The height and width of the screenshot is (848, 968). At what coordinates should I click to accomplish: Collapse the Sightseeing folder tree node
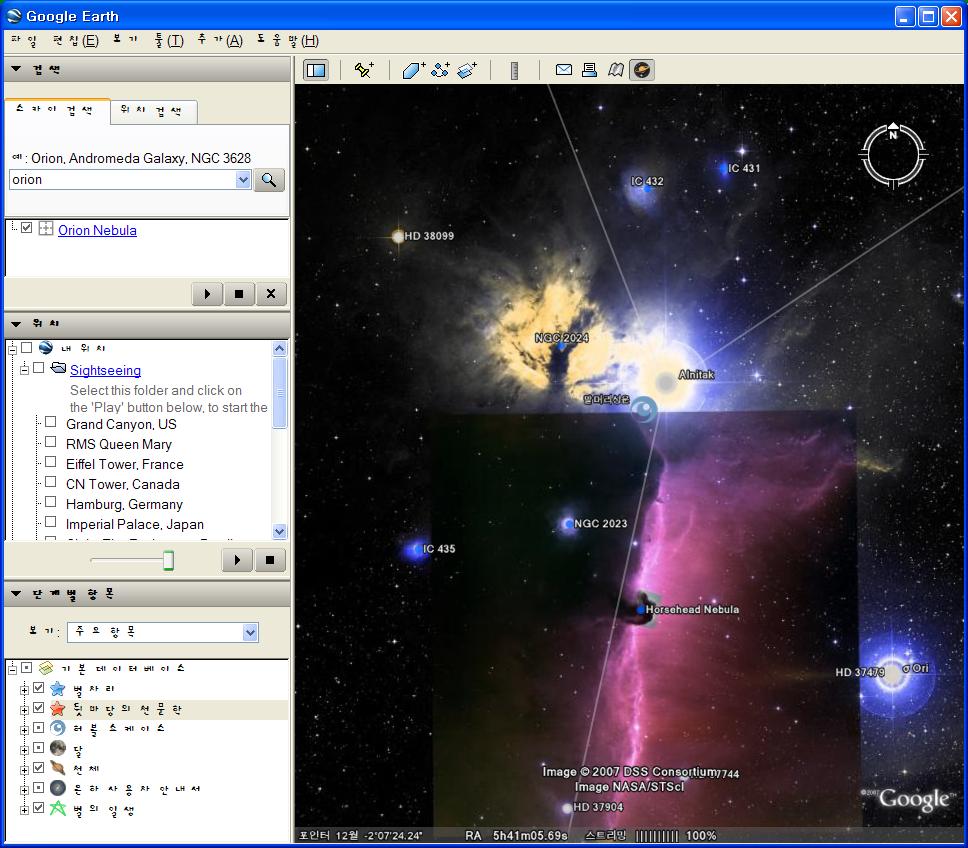pos(24,370)
